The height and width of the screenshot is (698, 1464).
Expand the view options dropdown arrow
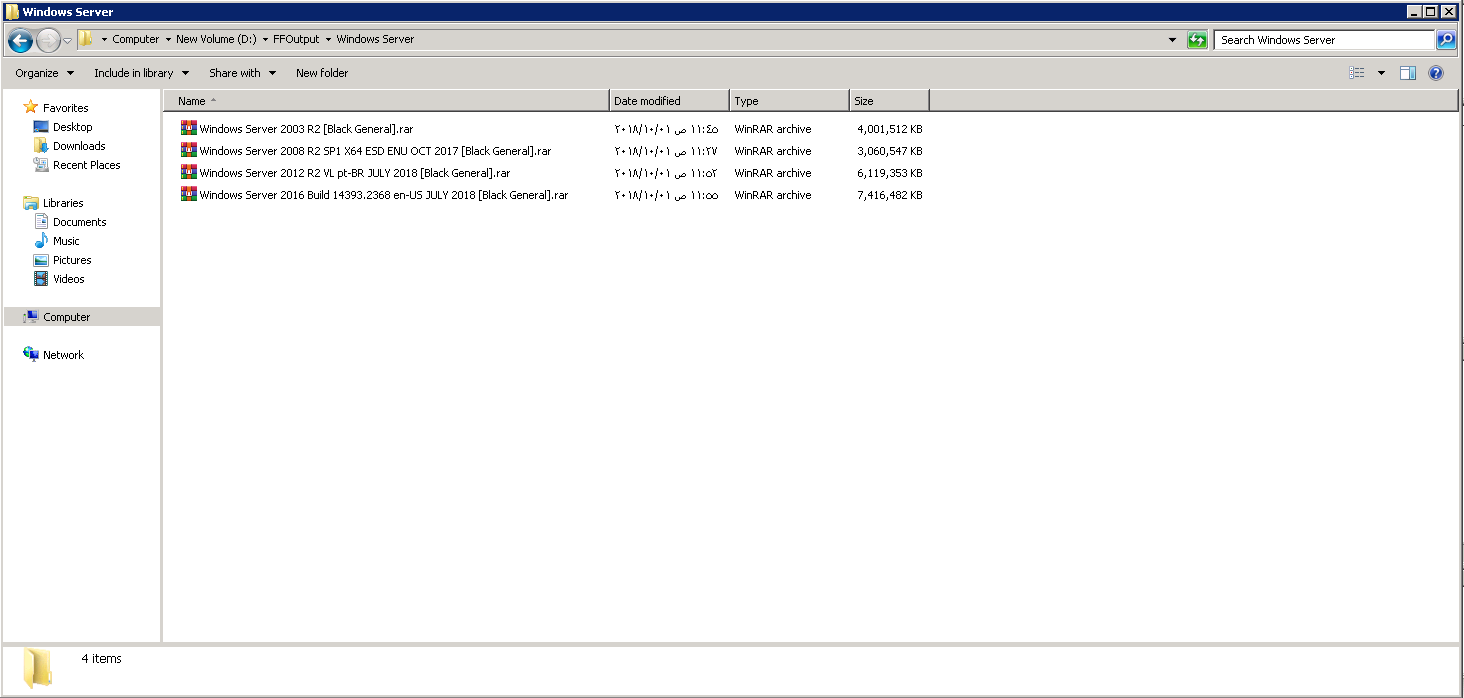1382,73
